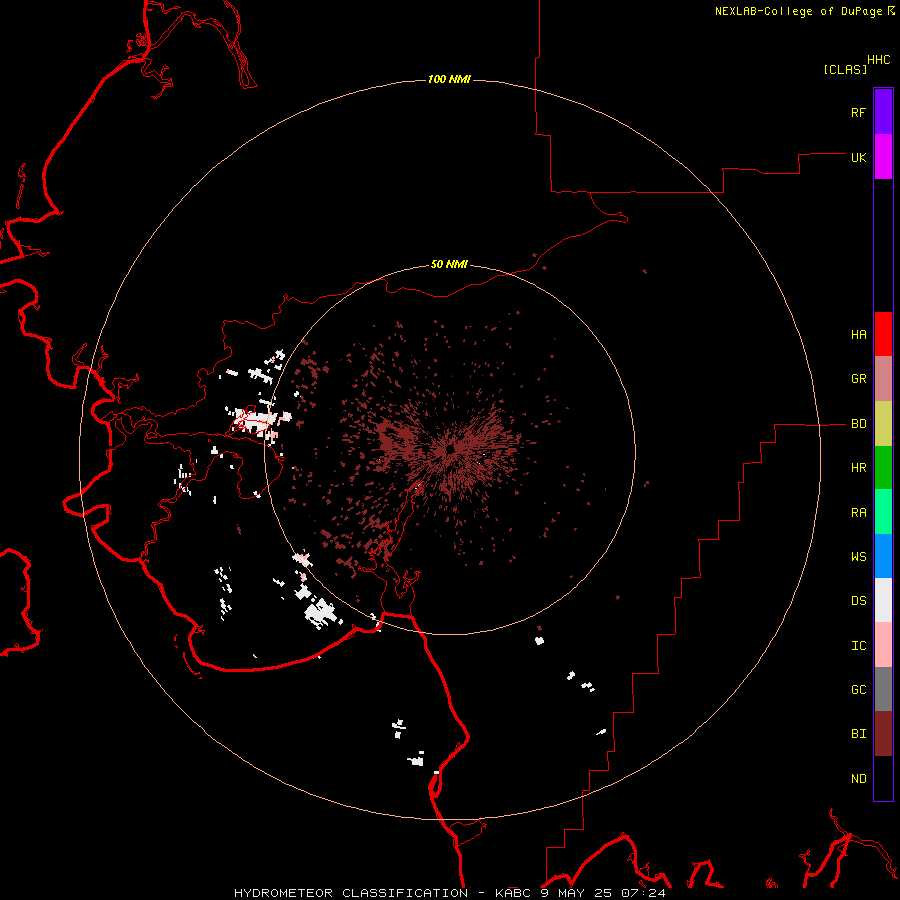Click the UK magenta legend color swatch
Image resolution: width=900 pixels, height=900 pixels.
[883, 157]
